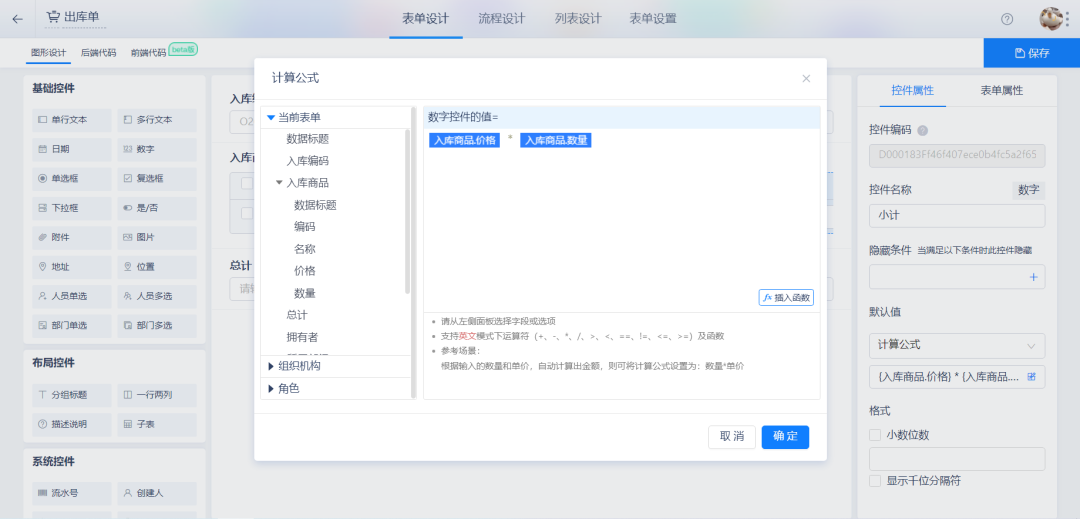This screenshot has width=1080, height=519.
Task: Switch to the 列表设计 tab
Action: coord(578,19)
